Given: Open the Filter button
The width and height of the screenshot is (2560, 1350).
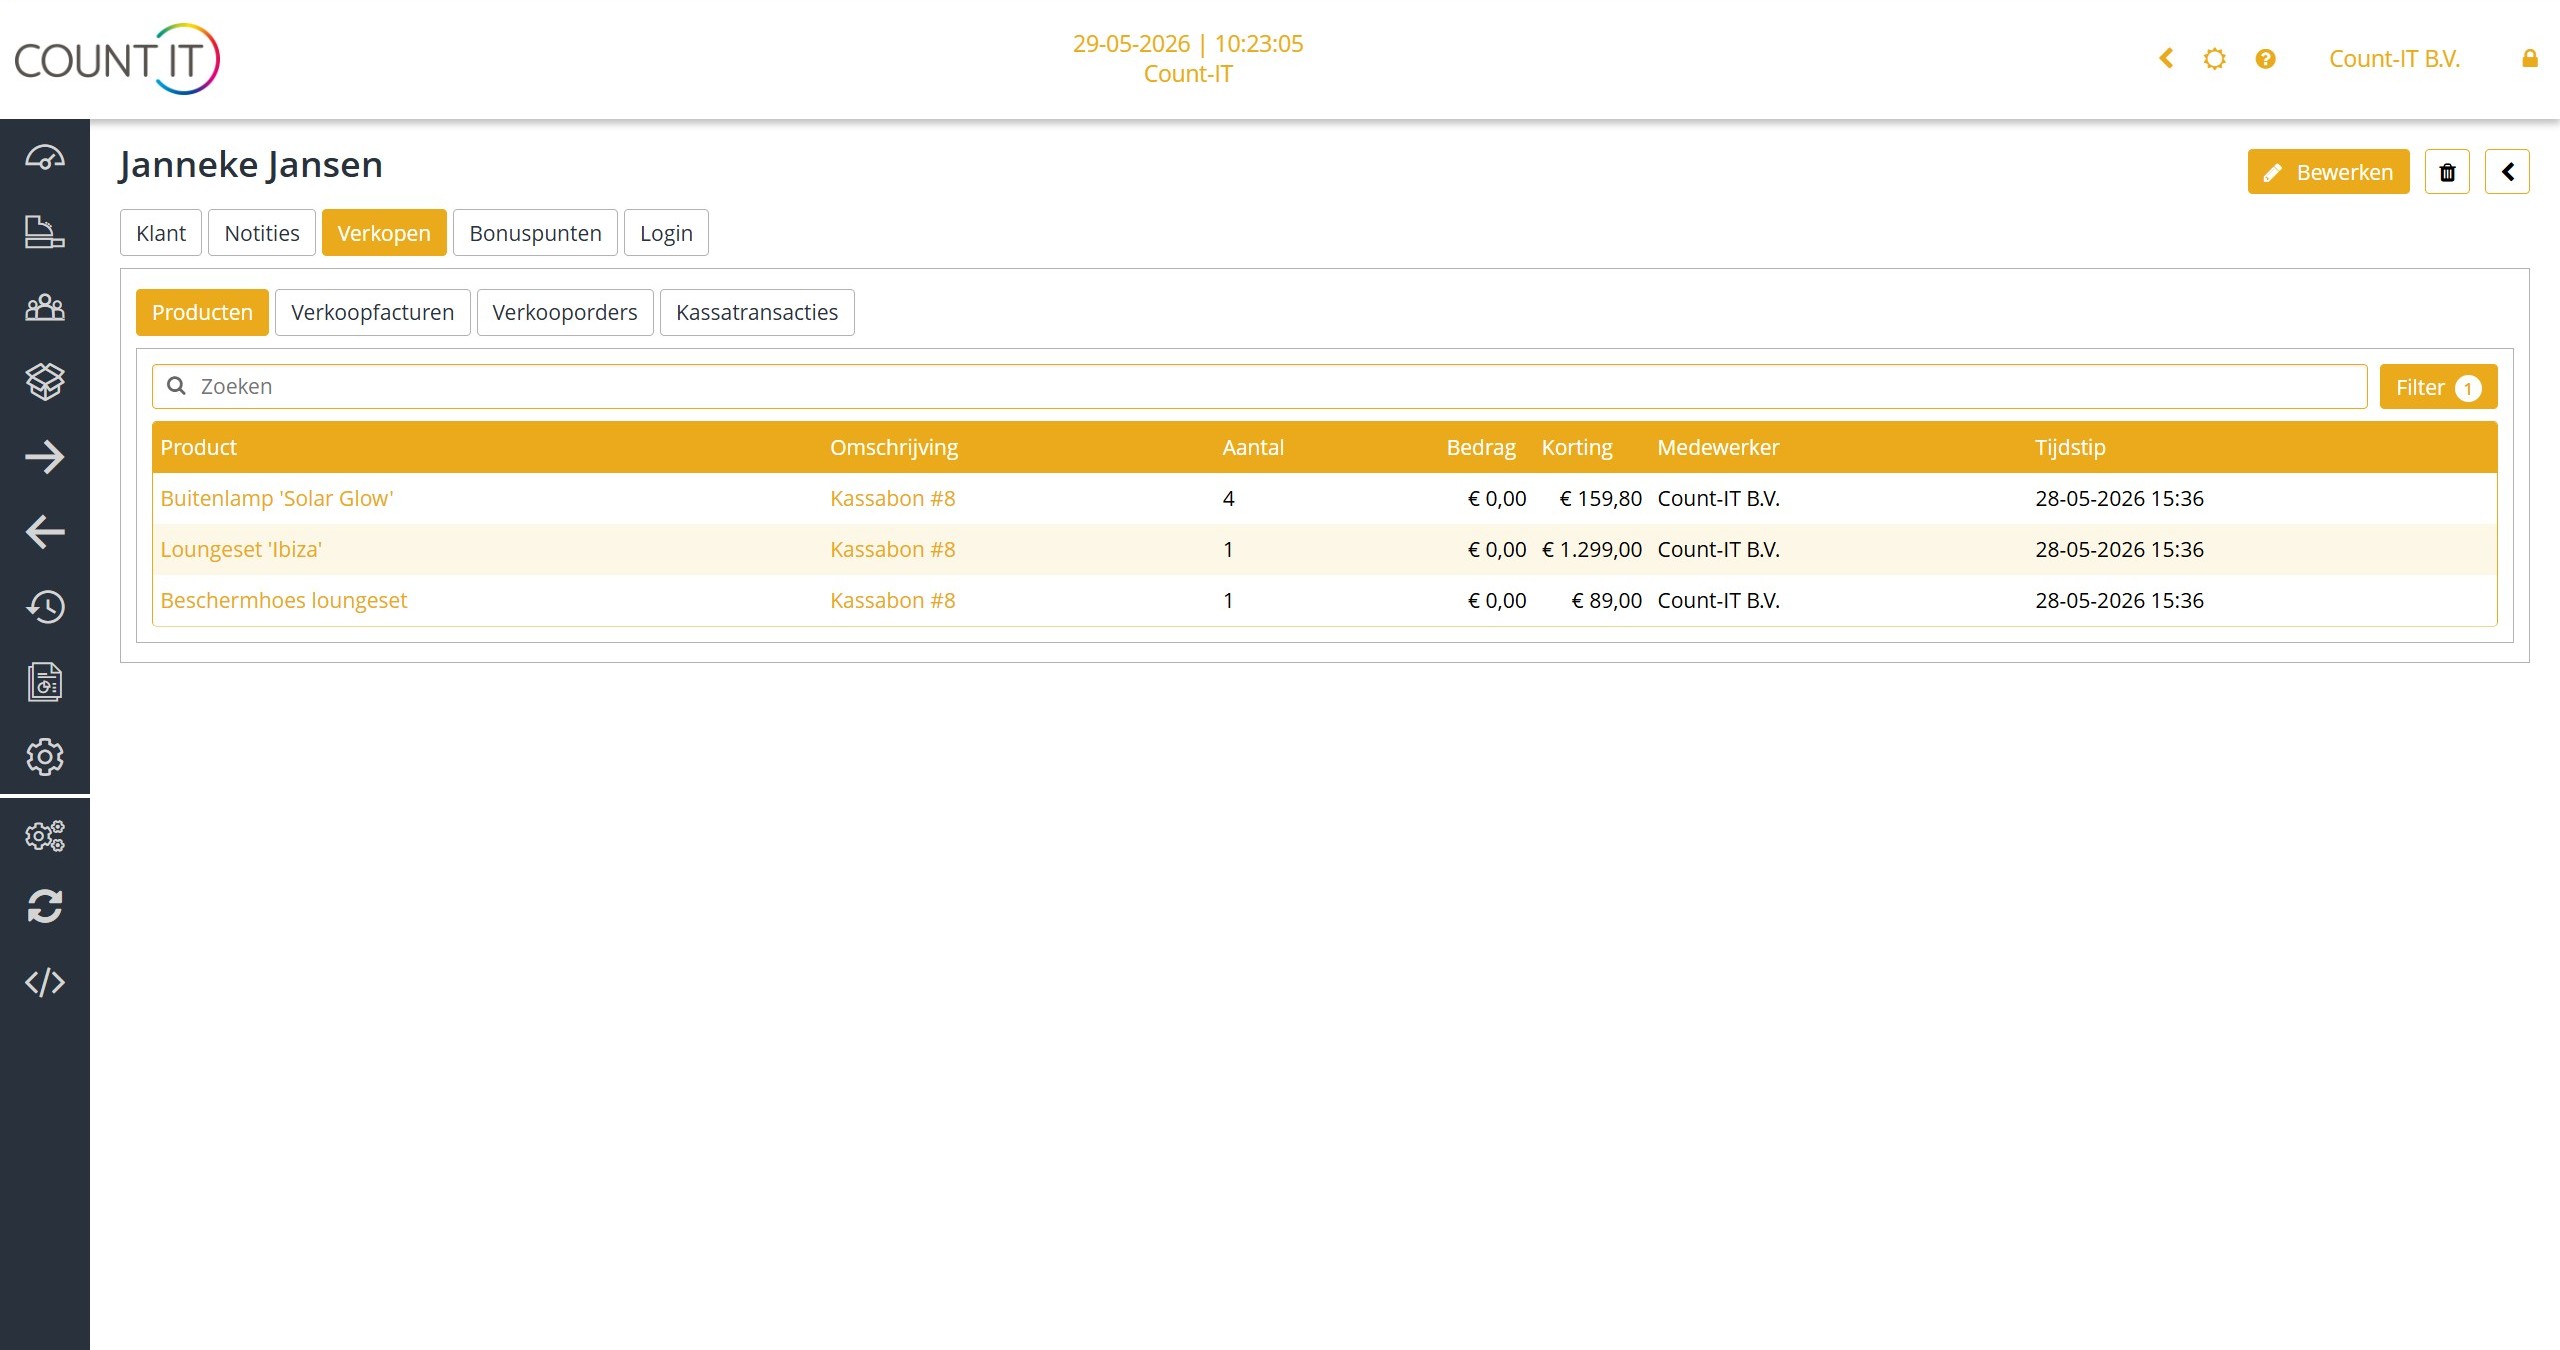Looking at the screenshot, I should pos(2438,387).
